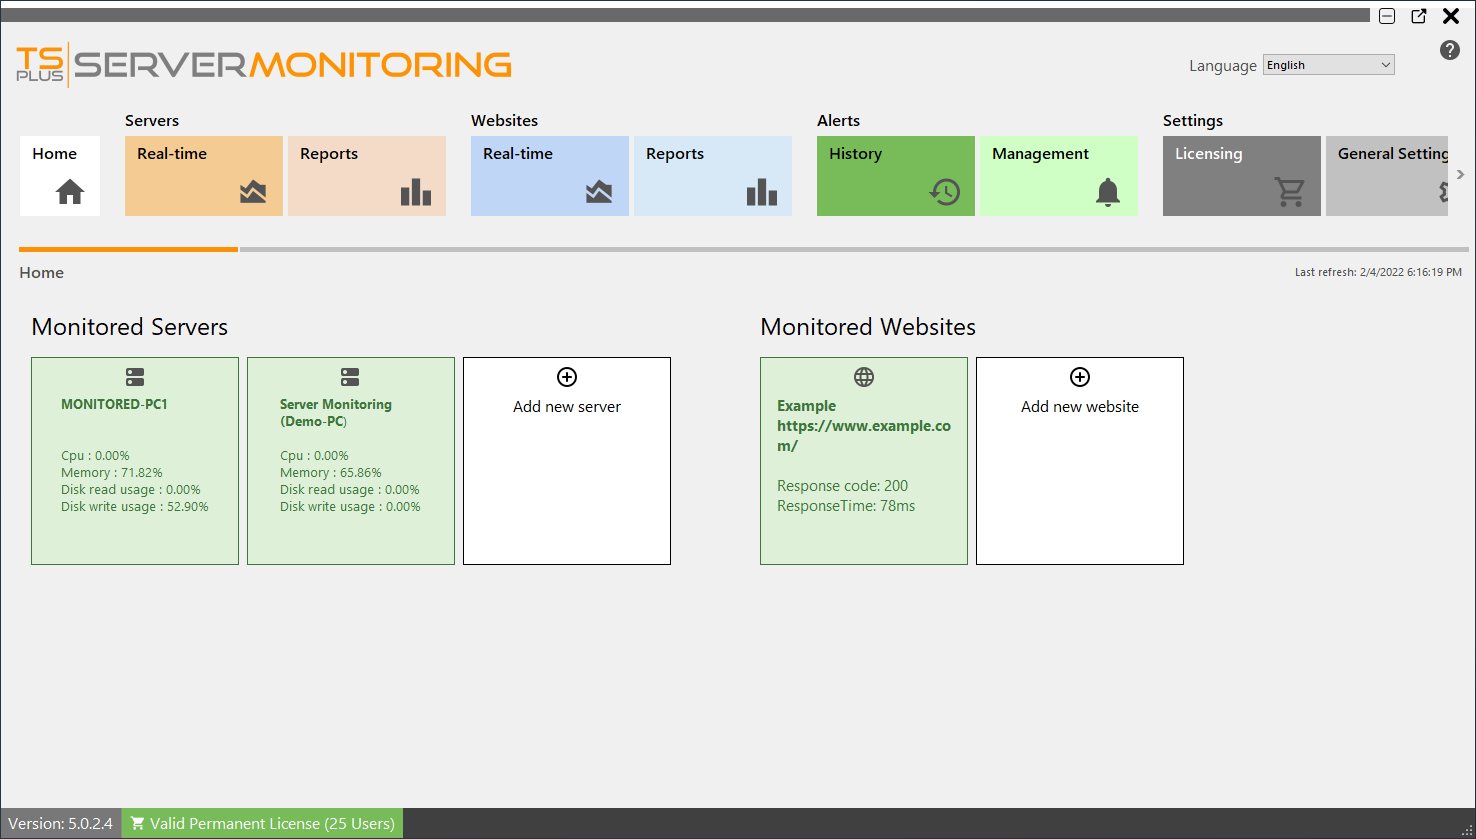Open Alerts Management via the bell icon

1106,194
